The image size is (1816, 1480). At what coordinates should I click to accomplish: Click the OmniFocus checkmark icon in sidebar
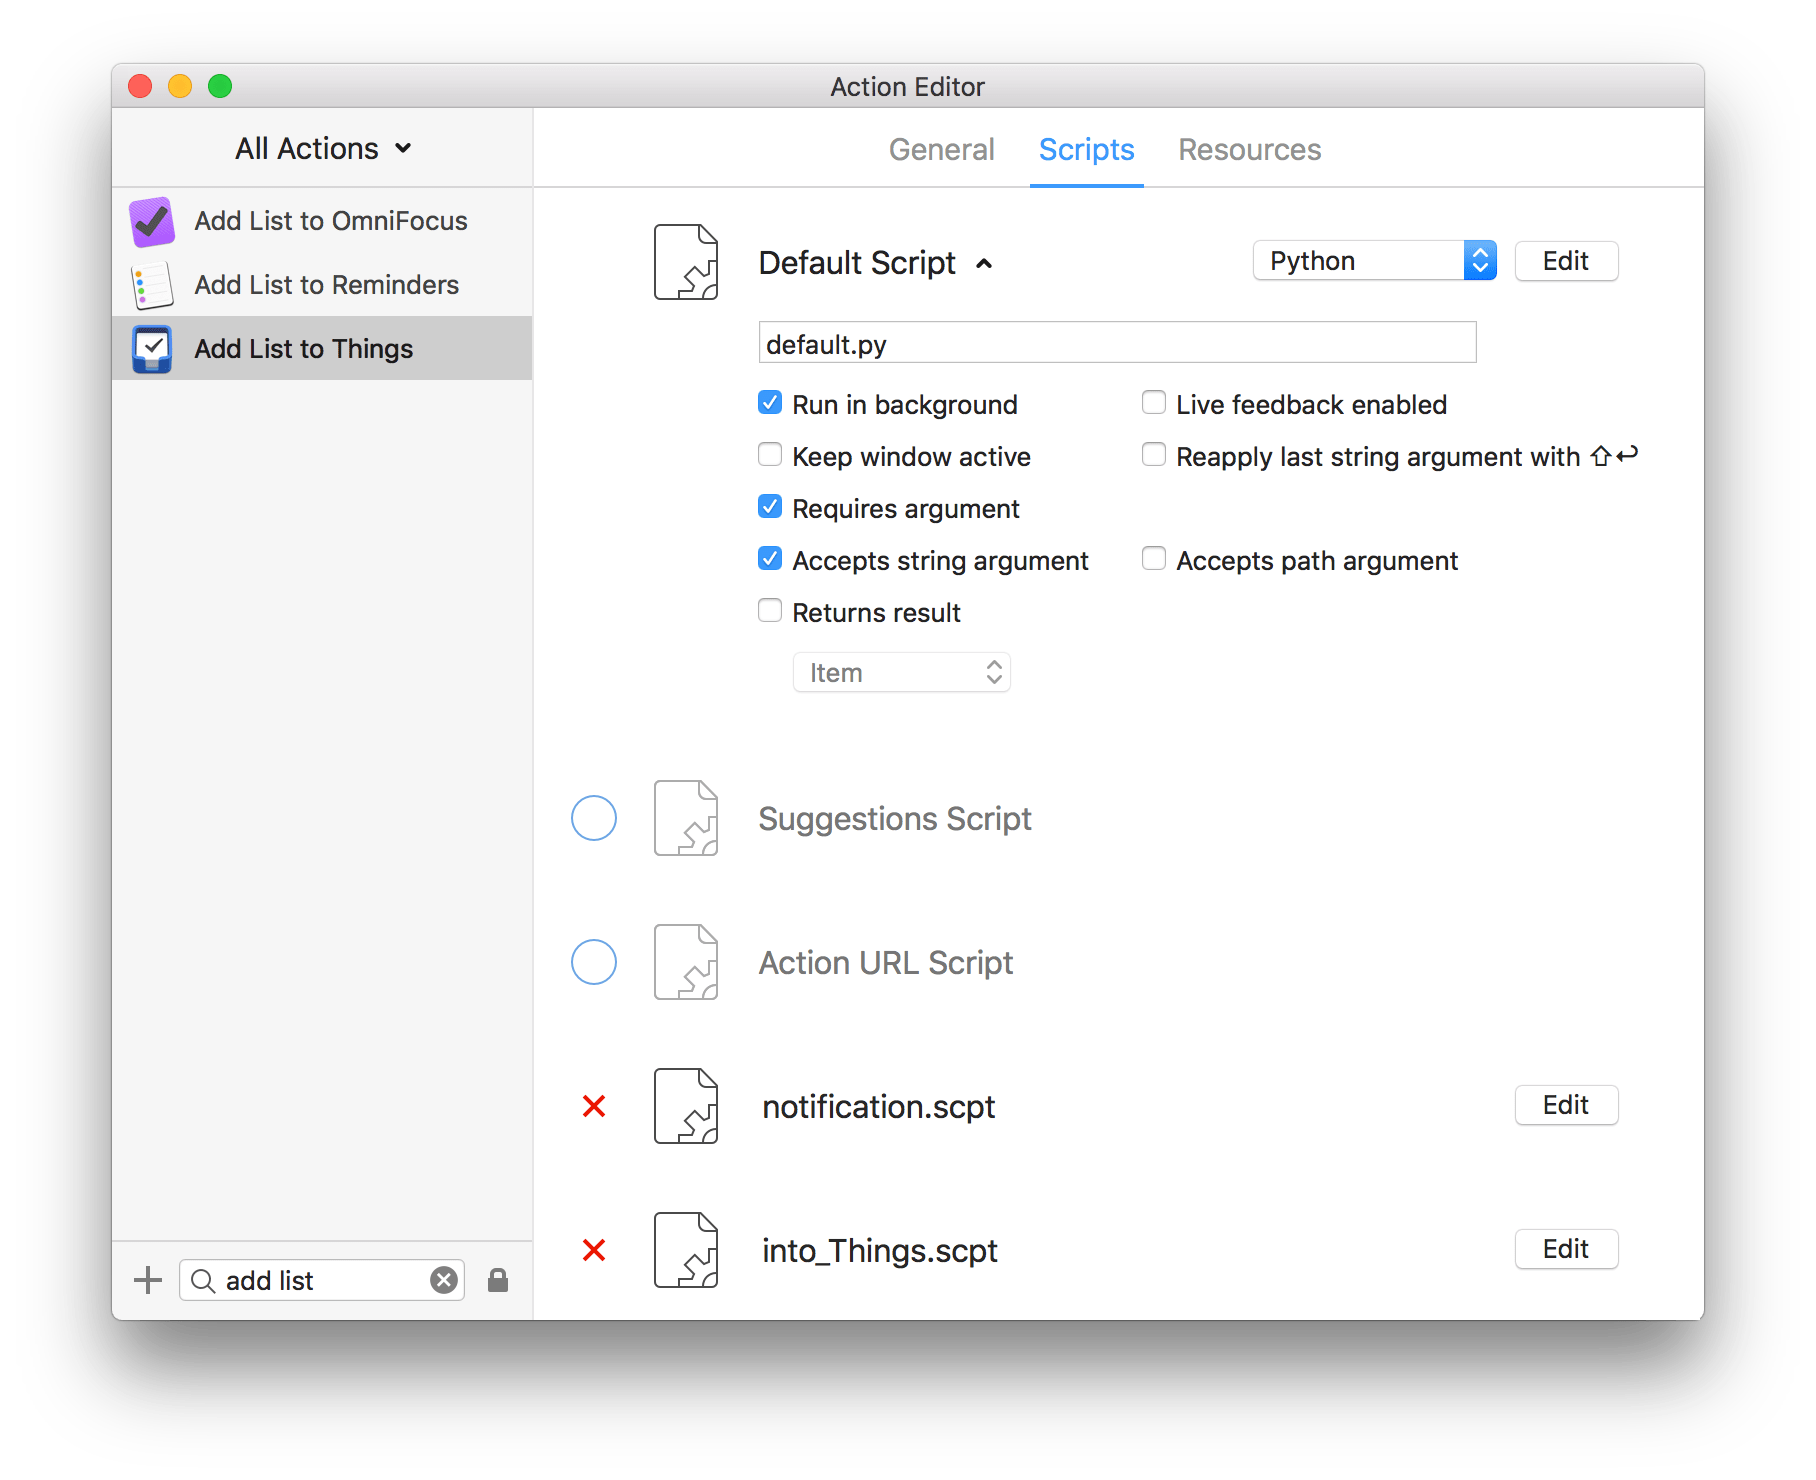click(152, 221)
